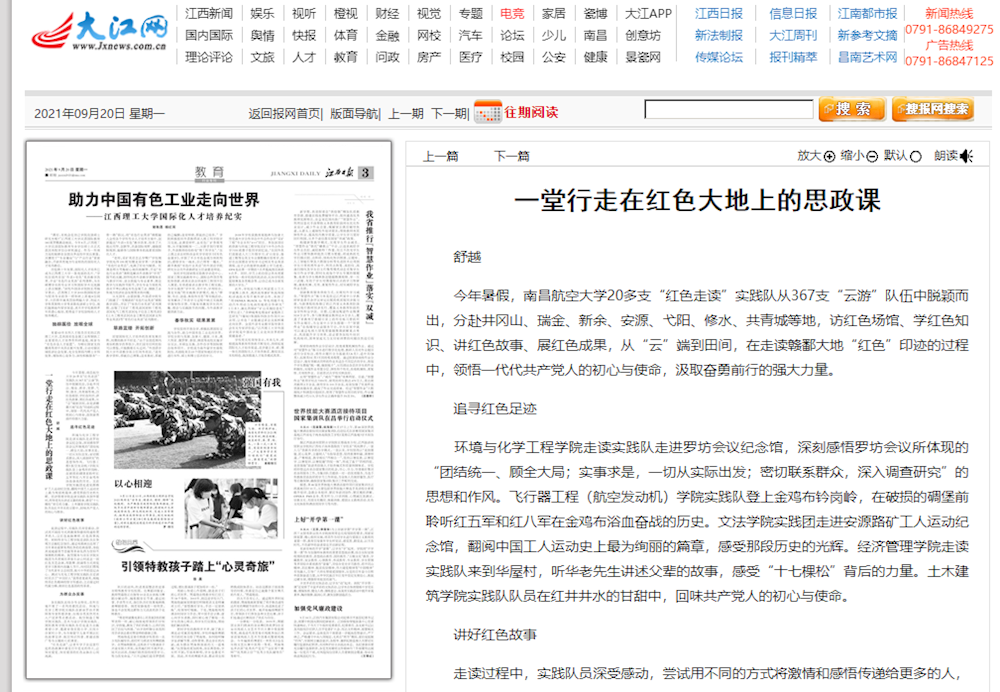Click the 大江网 site logo
The width and height of the screenshot is (1000, 692).
(100, 32)
